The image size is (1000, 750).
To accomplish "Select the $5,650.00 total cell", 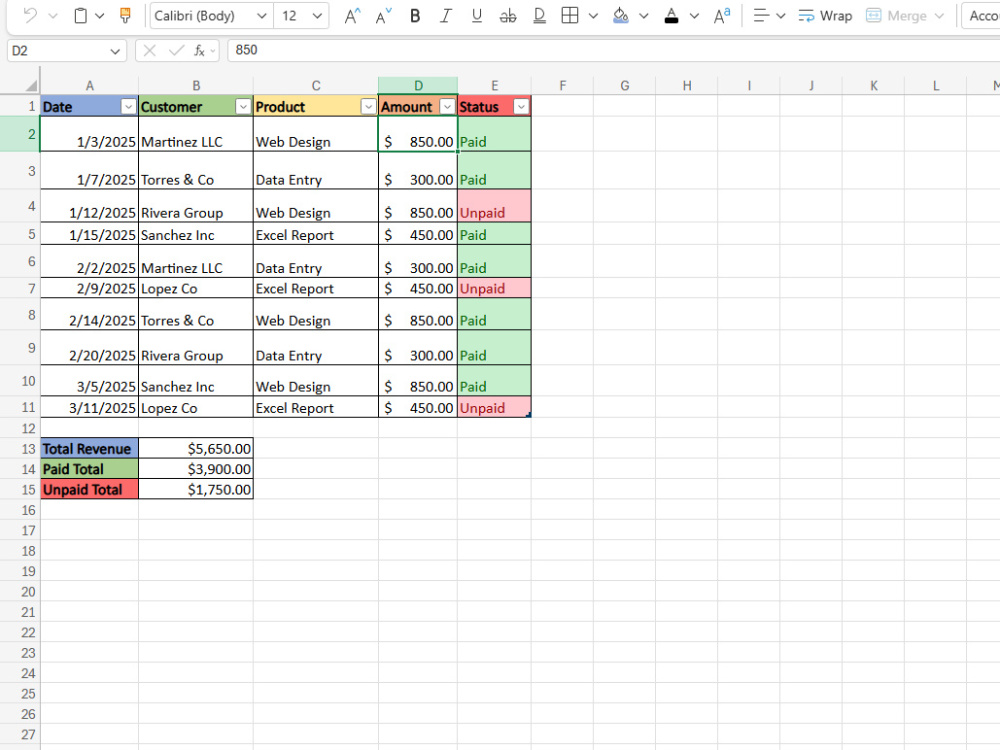I will (x=196, y=448).
